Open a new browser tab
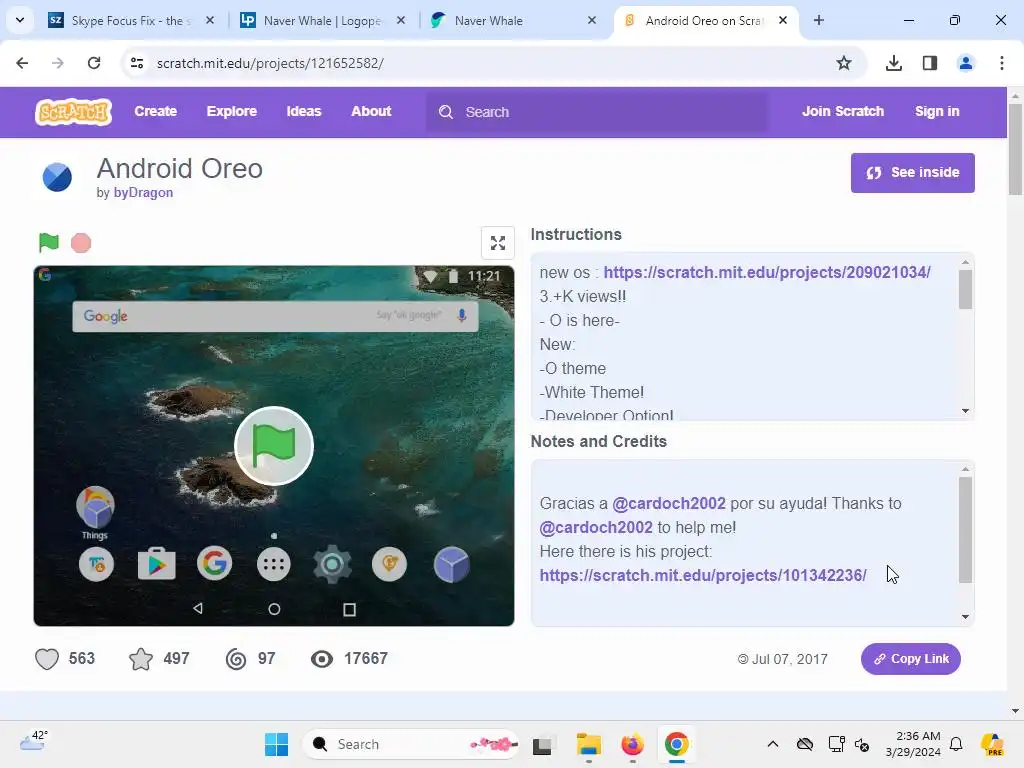Viewport: 1024px width, 768px height. point(819,20)
